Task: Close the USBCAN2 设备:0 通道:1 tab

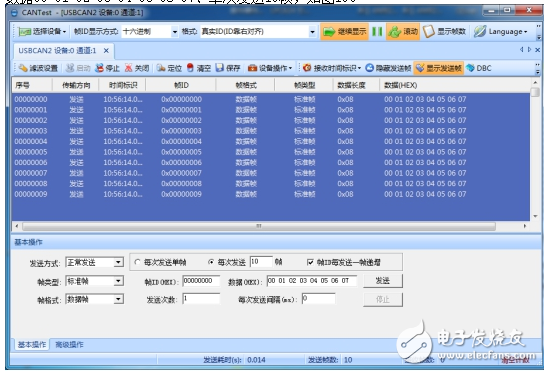Action: tap(106, 51)
